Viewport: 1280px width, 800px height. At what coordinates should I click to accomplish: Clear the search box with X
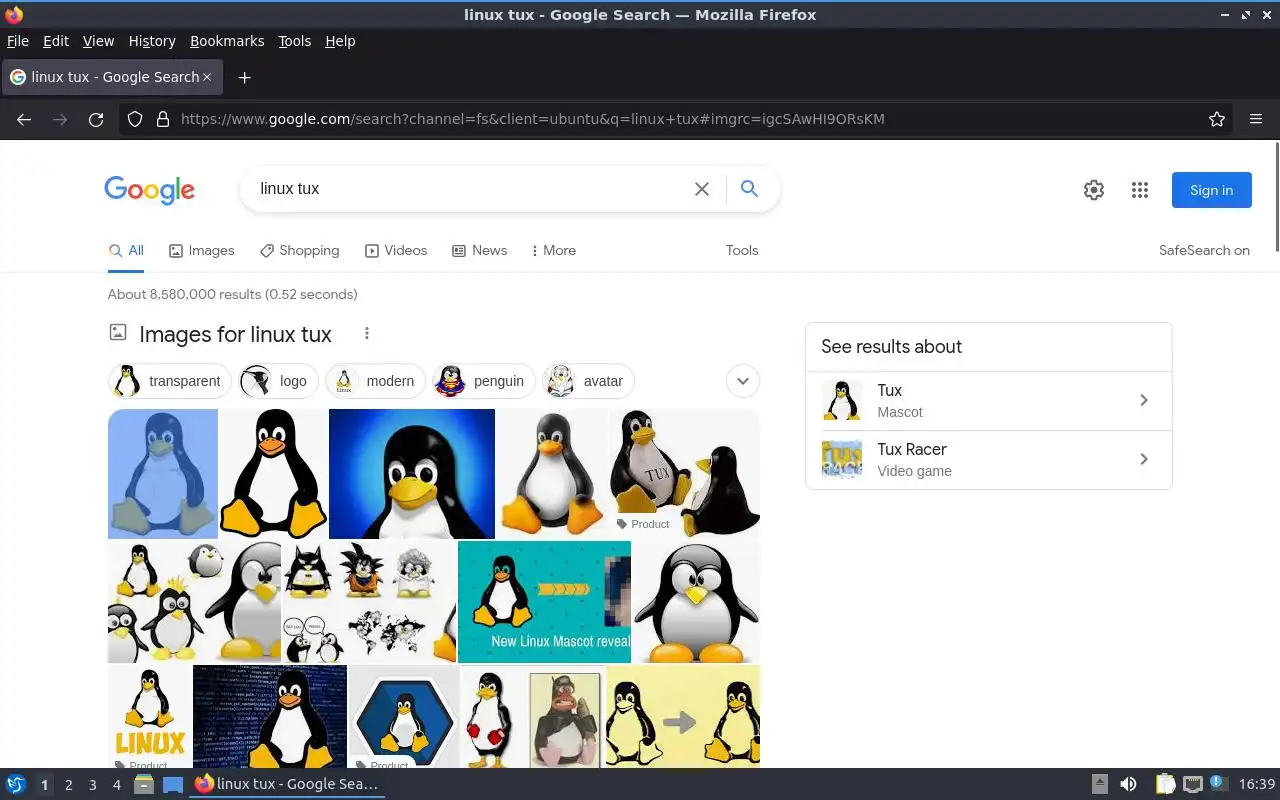[702, 189]
